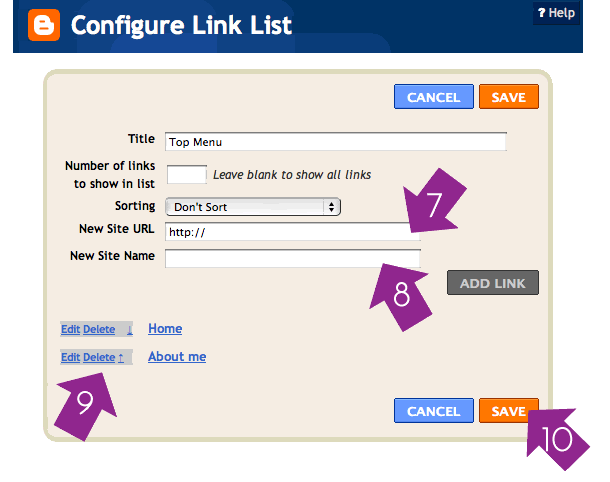
Task: Move Home link down with arrow
Action: 129,329
